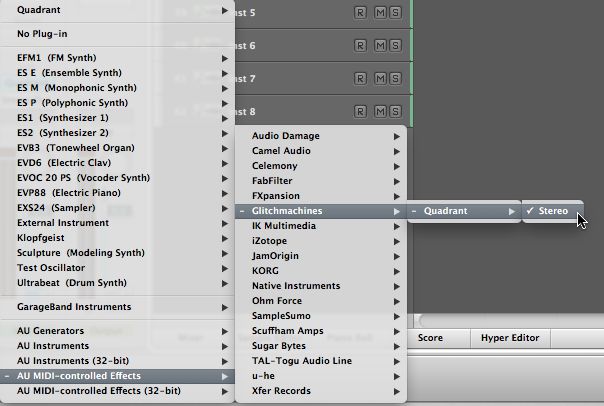Viewport: 604px width, 406px height.
Task: Mute track Inst 8
Action: pyautogui.click(x=380, y=112)
